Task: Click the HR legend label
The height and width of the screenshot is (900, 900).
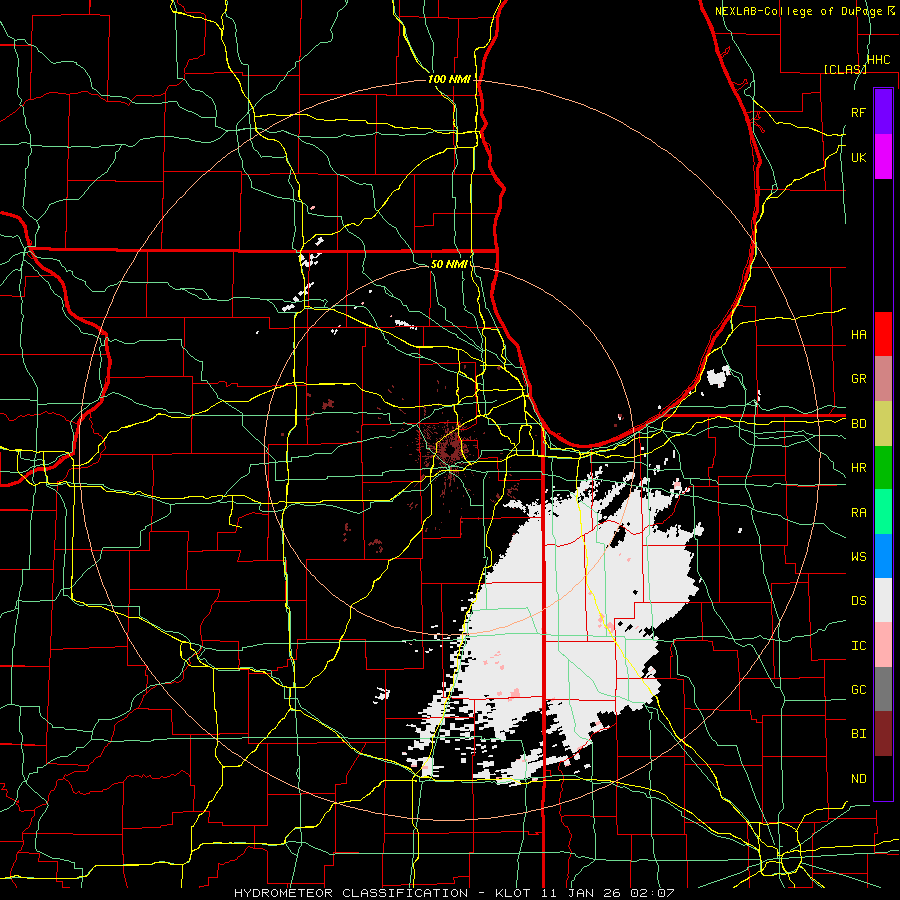Action: click(x=858, y=468)
